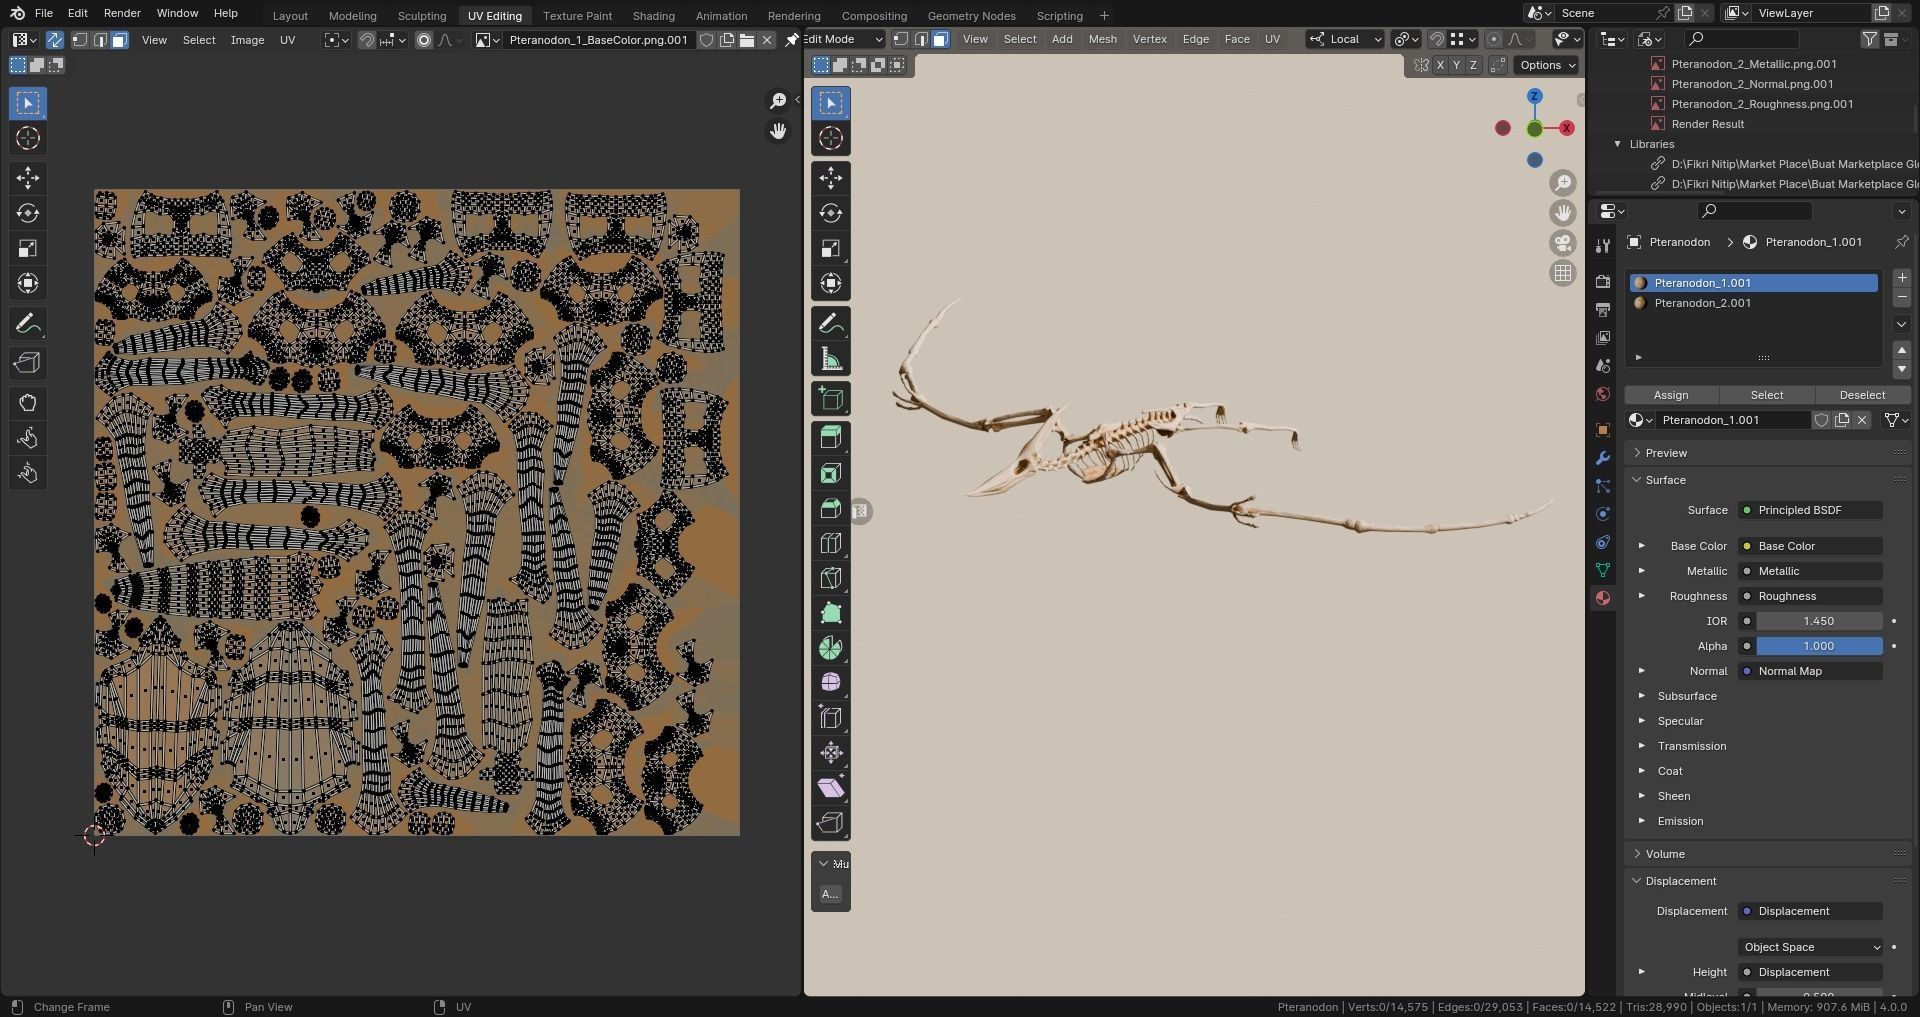Viewport: 1920px width, 1017px height.
Task: Activate the Shrink/Fatten tool
Action: [x=831, y=753]
